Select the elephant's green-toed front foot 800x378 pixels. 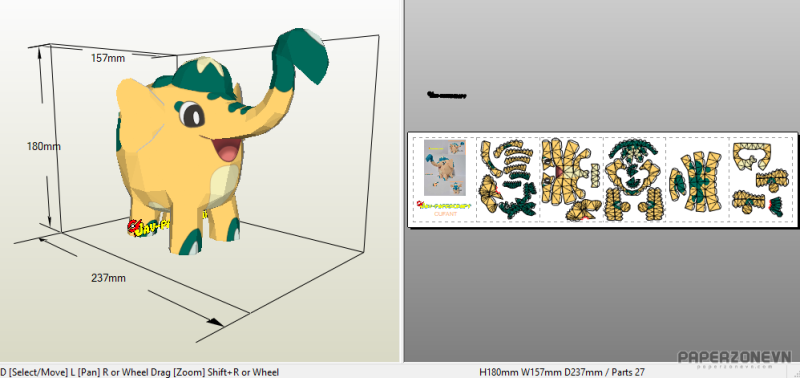coord(187,240)
